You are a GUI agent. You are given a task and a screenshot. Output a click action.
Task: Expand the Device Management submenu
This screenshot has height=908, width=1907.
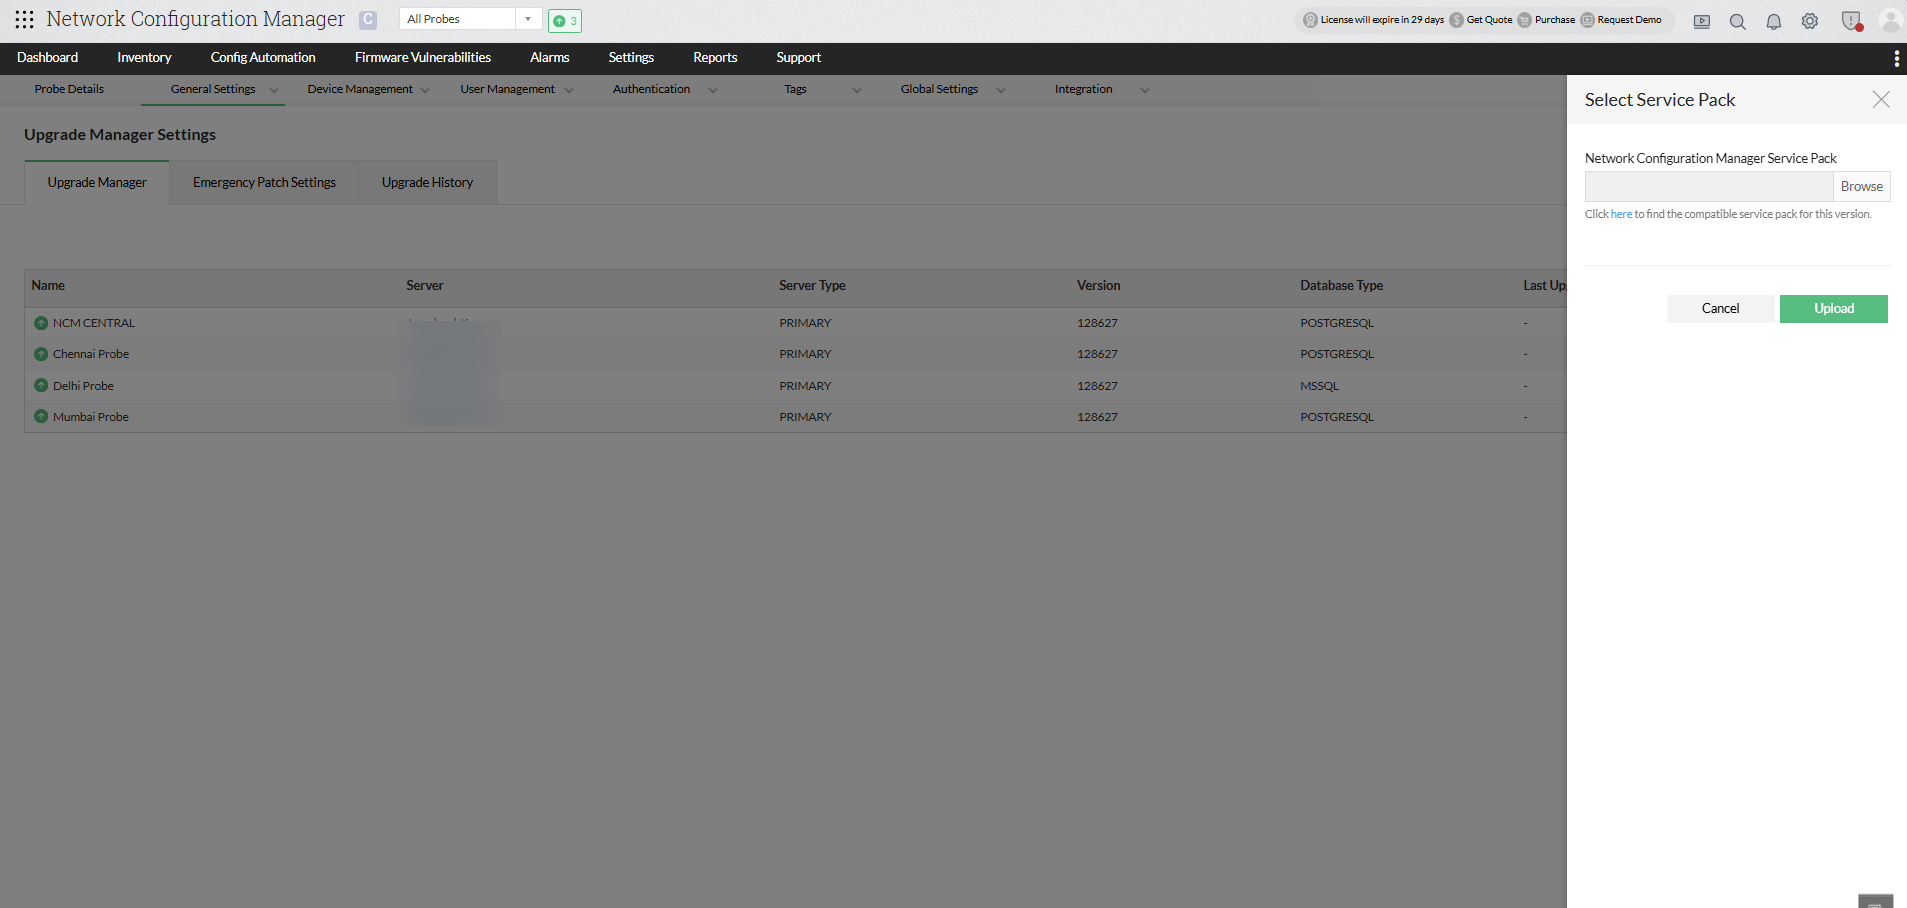[425, 90]
